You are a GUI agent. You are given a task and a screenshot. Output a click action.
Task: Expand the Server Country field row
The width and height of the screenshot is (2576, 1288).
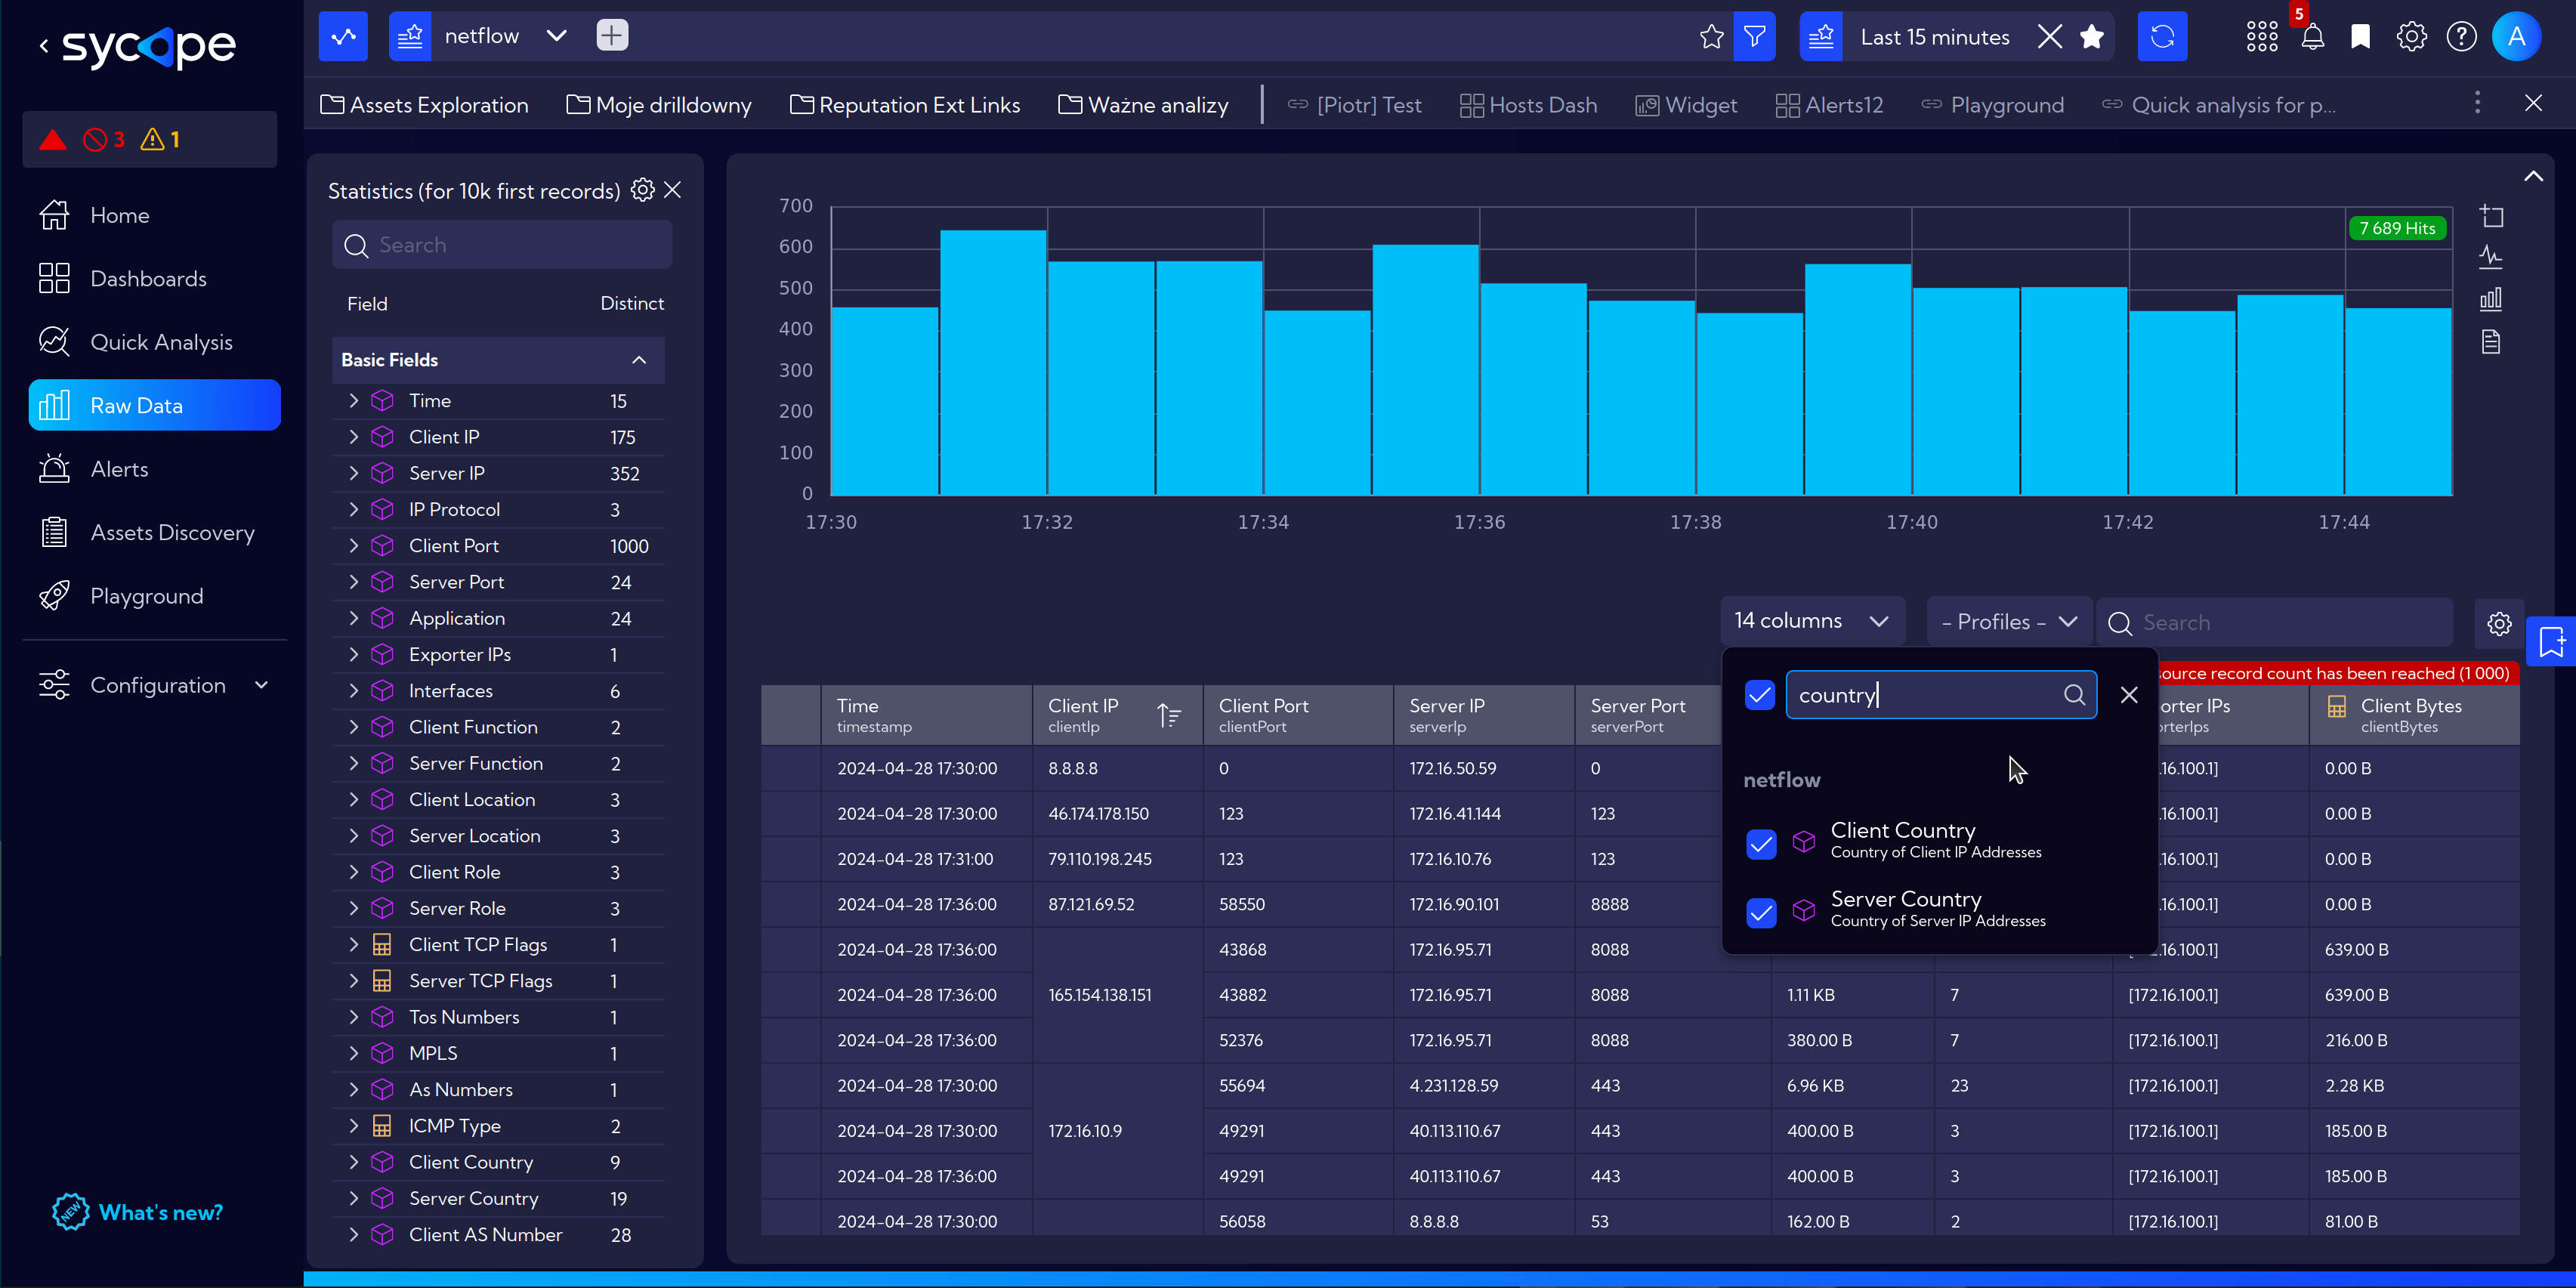coord(353,1198)
